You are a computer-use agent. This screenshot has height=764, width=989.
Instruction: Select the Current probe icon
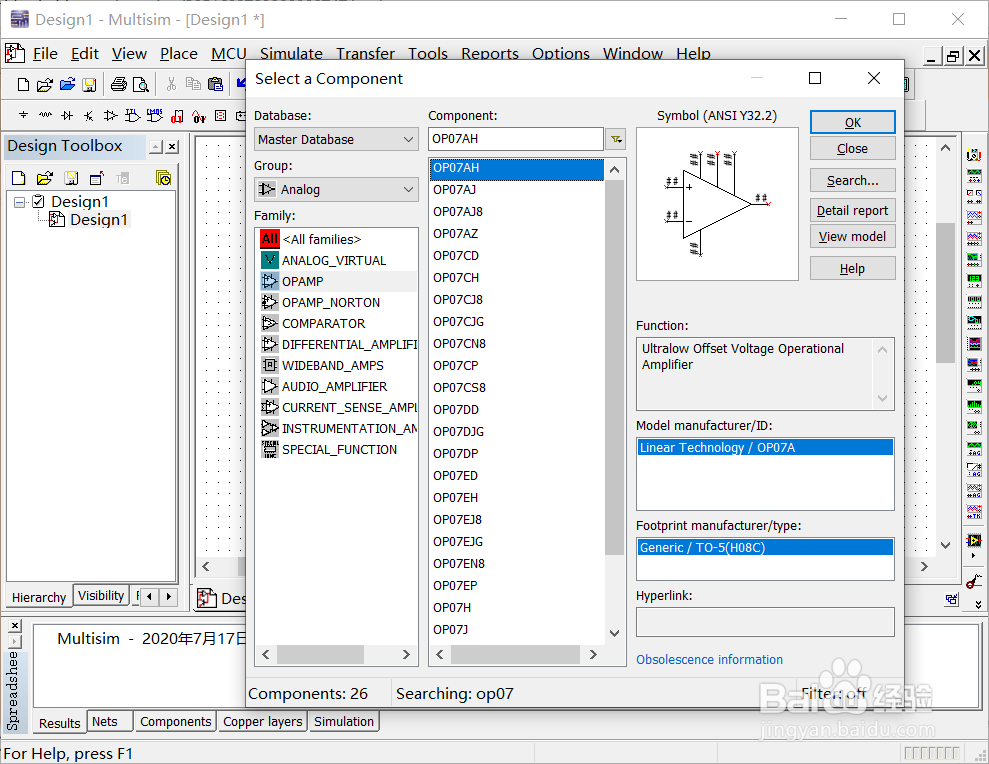(x=974, y=581)
